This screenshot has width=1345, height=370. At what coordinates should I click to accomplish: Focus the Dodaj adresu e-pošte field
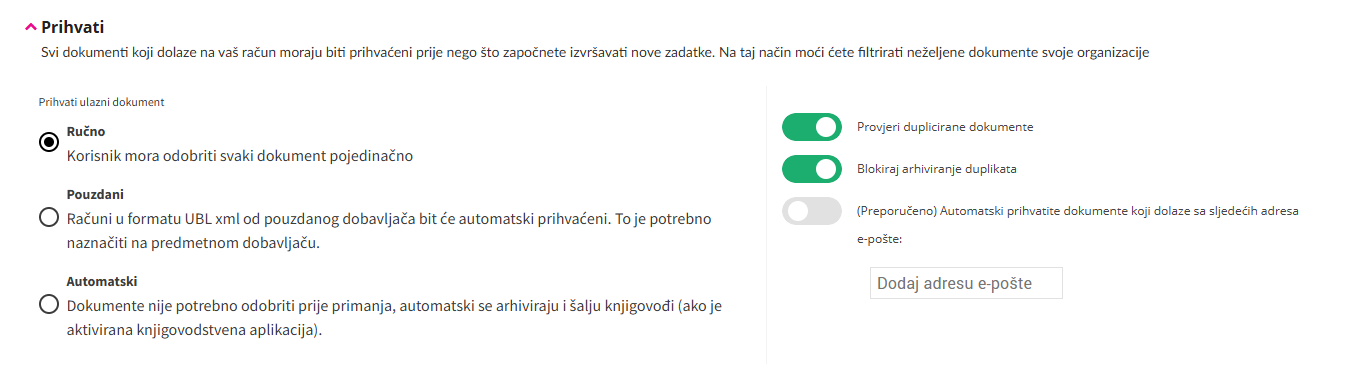click(966, 283)
